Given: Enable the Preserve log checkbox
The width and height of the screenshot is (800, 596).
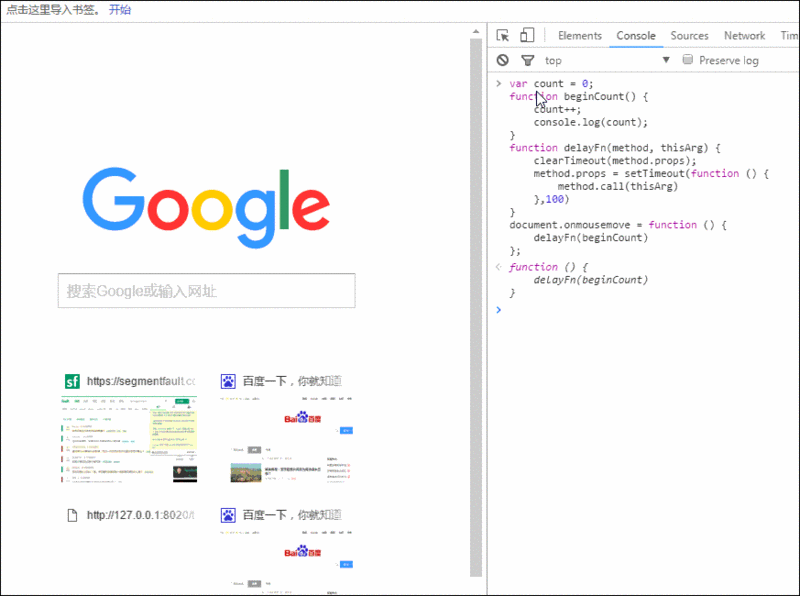Looking at the screenshot, I should 688,60.
